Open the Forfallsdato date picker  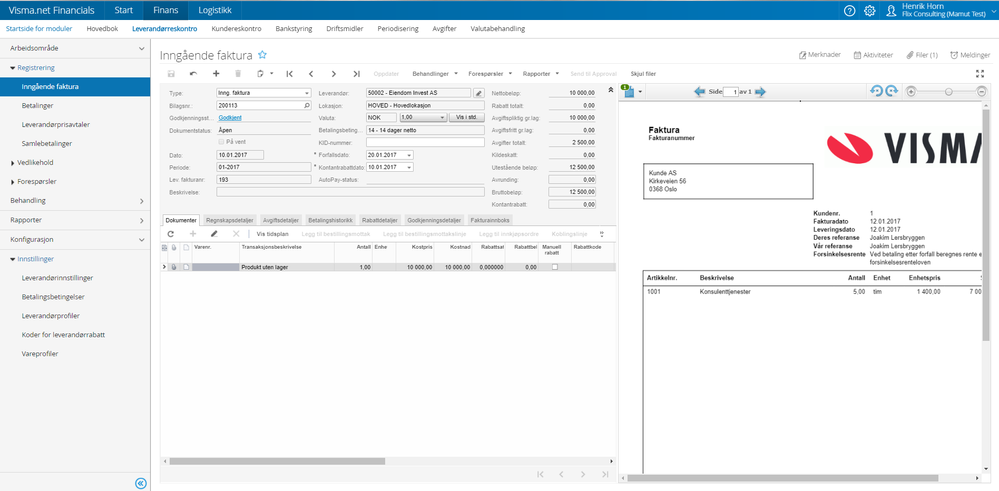click(x=409, y=155)
